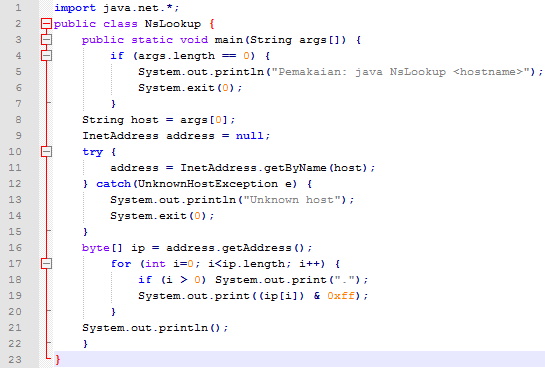This screenshot has width=545, height=368.
Task: Click 'String host' declaration on line 8
Action: coord(120,120)
